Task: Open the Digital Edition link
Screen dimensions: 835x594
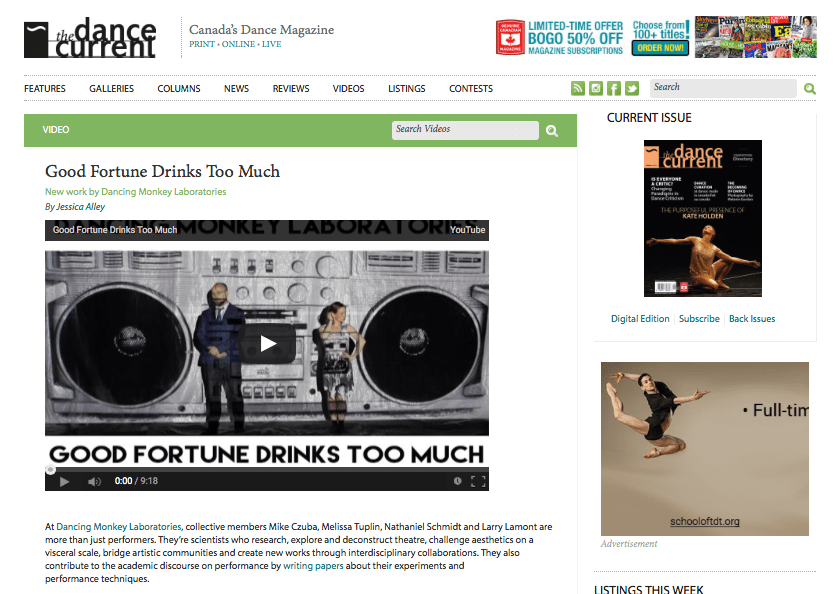Action: 640,319
